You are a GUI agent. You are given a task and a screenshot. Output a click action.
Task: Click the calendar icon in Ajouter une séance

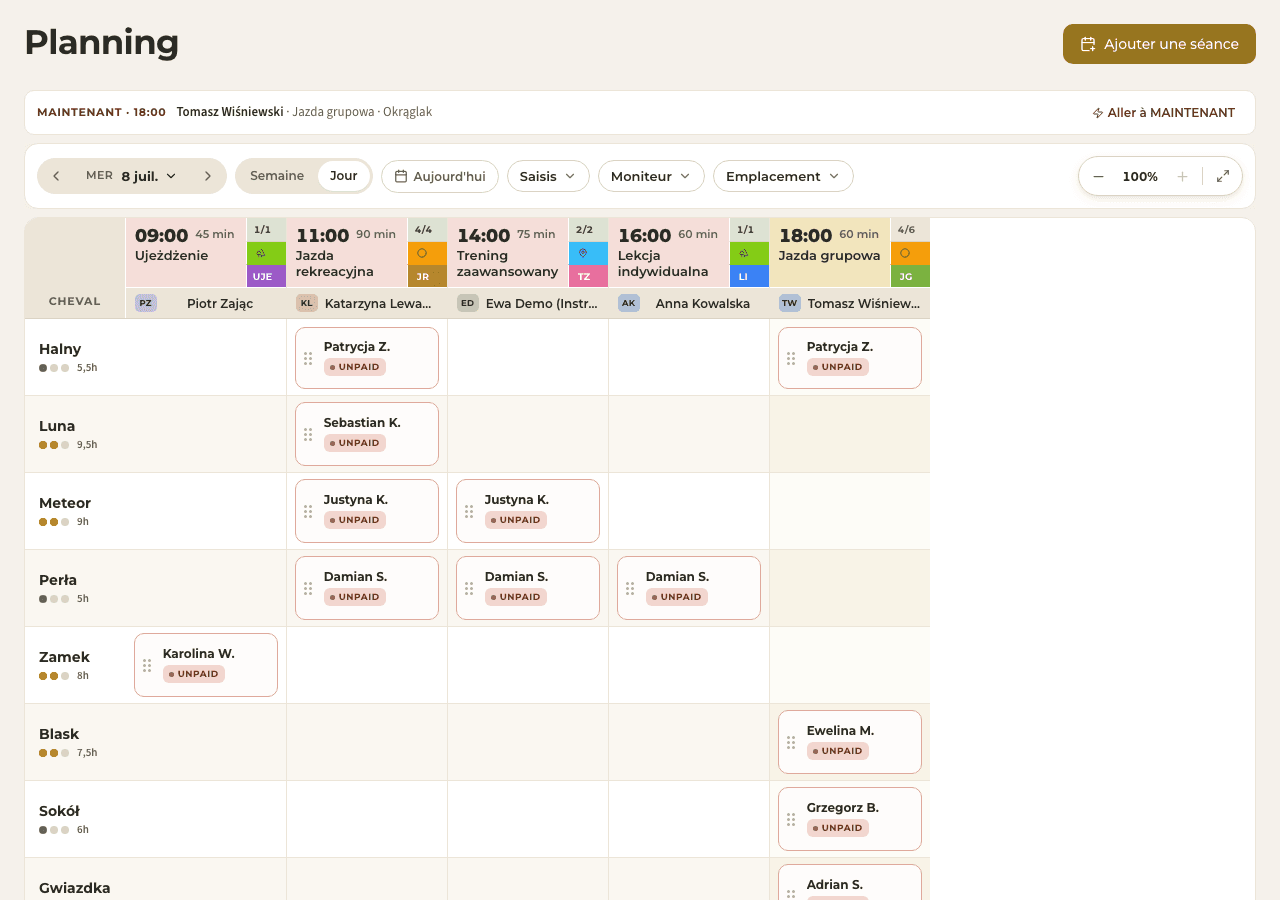coord(1088,44)
